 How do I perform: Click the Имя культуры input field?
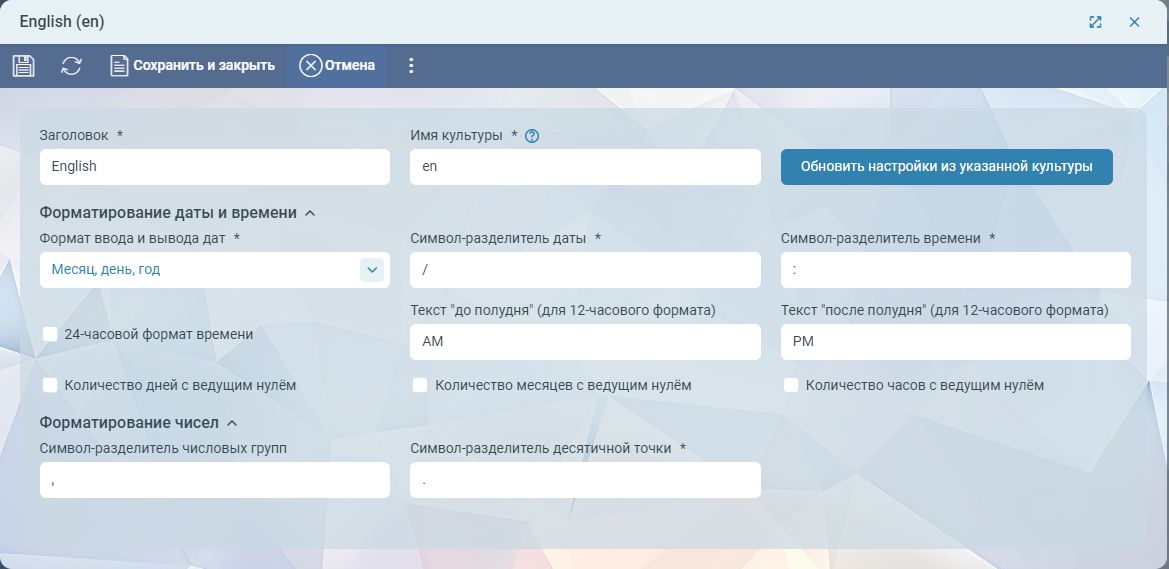[x=585, y=167]
